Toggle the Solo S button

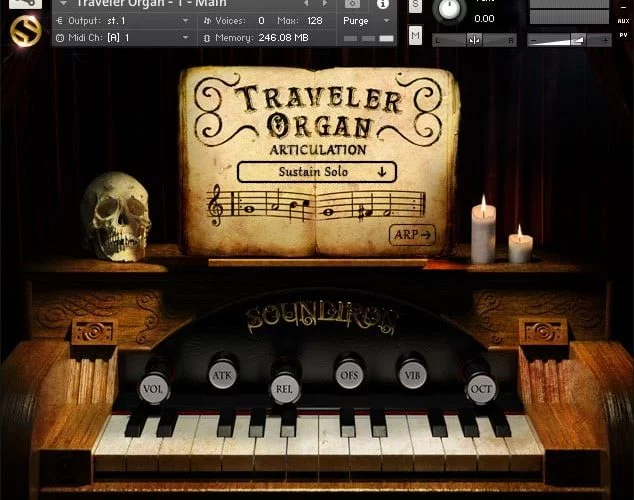pos(415,6)
